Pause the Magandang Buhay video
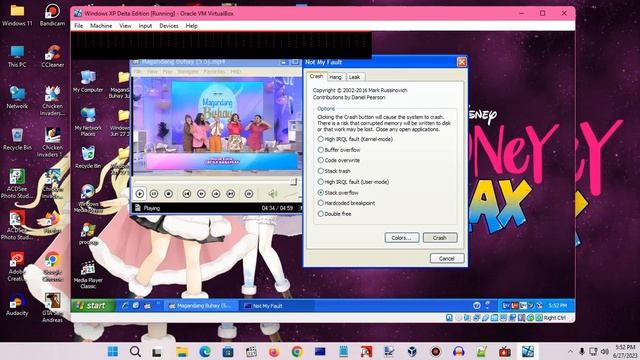The width and height of the screenshot is (640, 360). 154,194
